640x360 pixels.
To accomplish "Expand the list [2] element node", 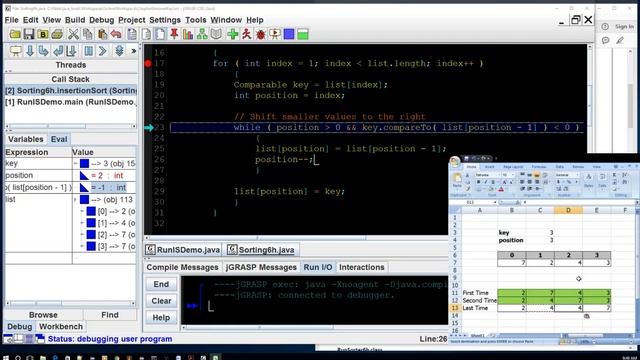I will click(82, 235).
